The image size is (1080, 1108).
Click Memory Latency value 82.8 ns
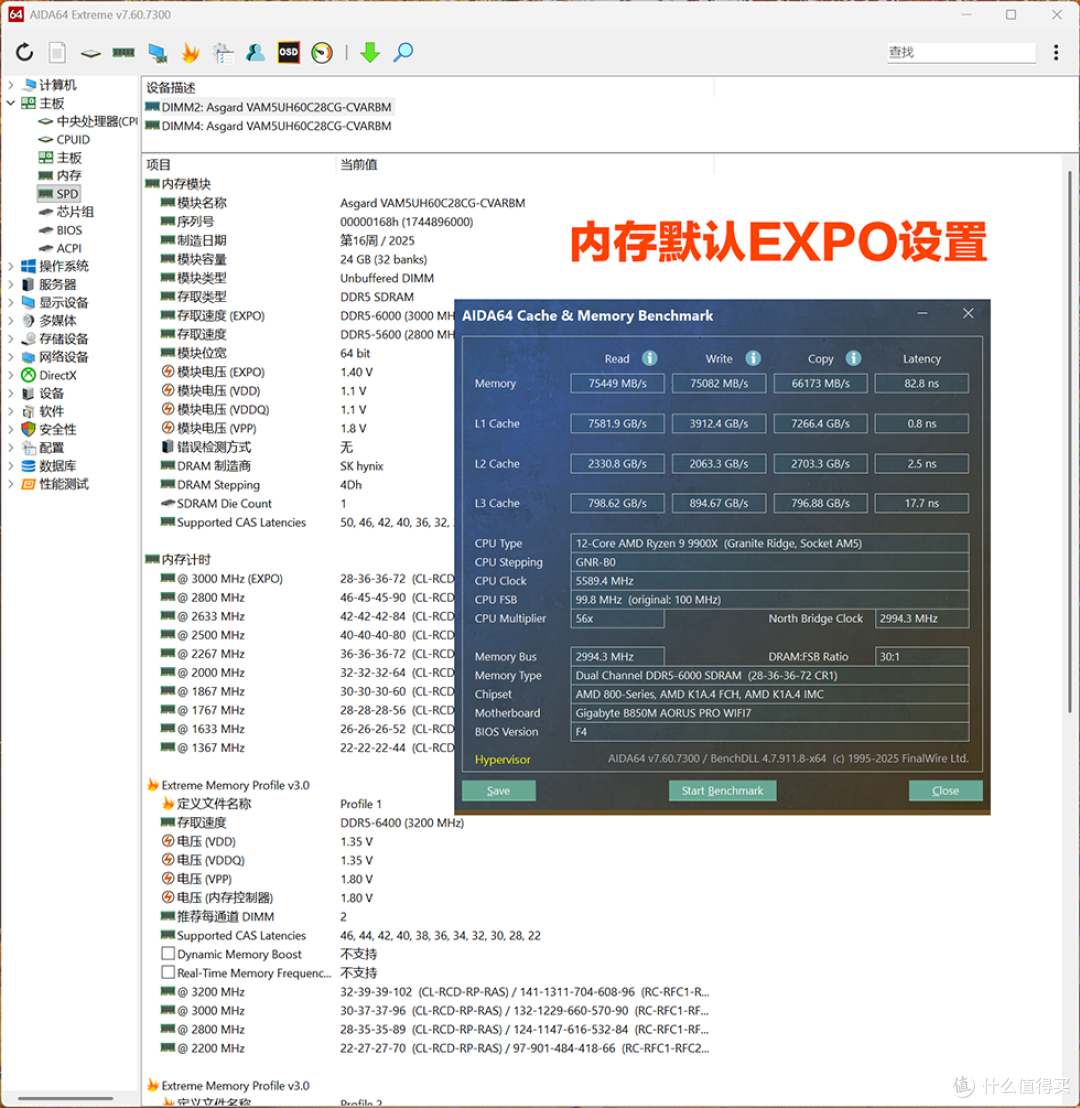[922, 384]
